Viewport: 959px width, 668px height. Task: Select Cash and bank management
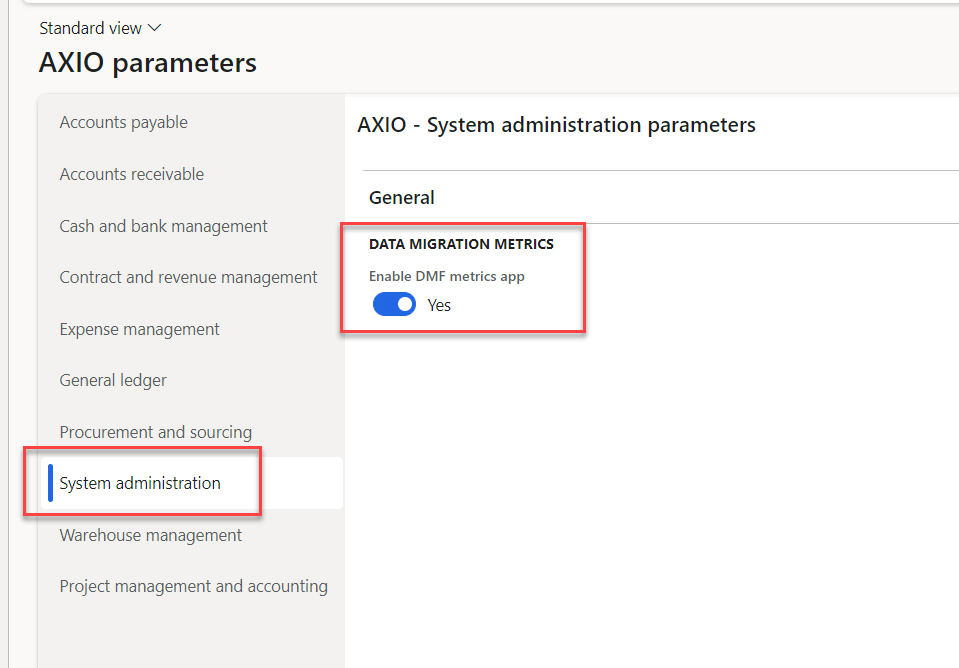point(162,226)
